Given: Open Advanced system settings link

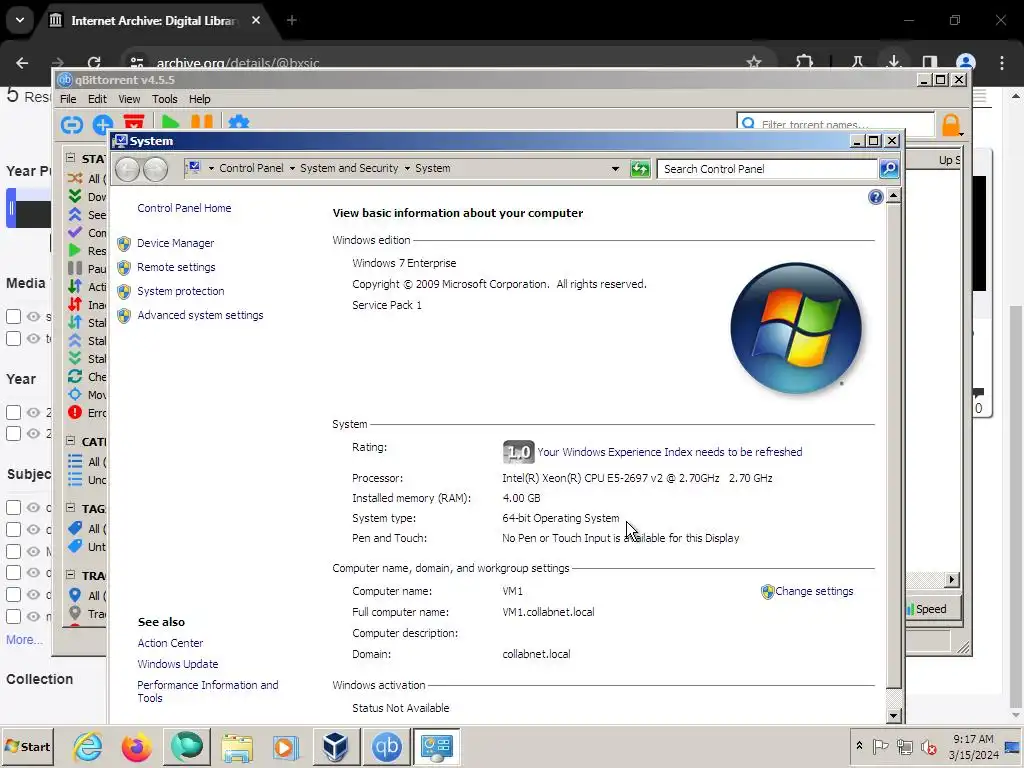Looking at the screenshot, I should tap(200, 315).
